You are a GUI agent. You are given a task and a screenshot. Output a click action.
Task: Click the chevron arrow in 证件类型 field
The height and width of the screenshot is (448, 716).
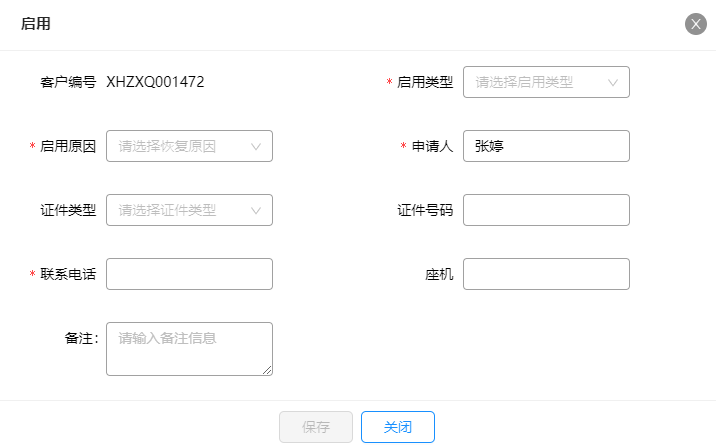click(256, 211)
